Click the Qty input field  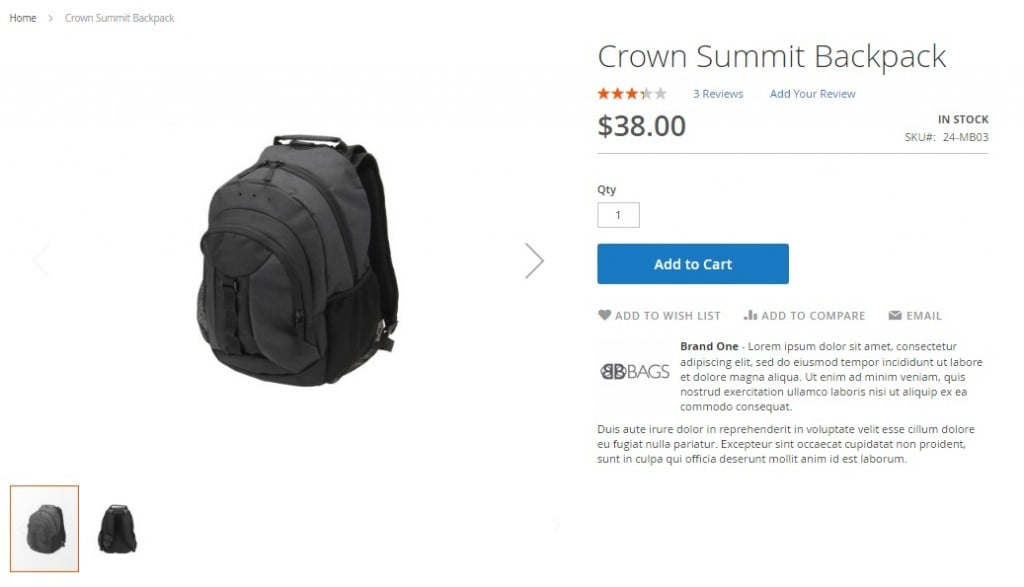coord(618,215)
